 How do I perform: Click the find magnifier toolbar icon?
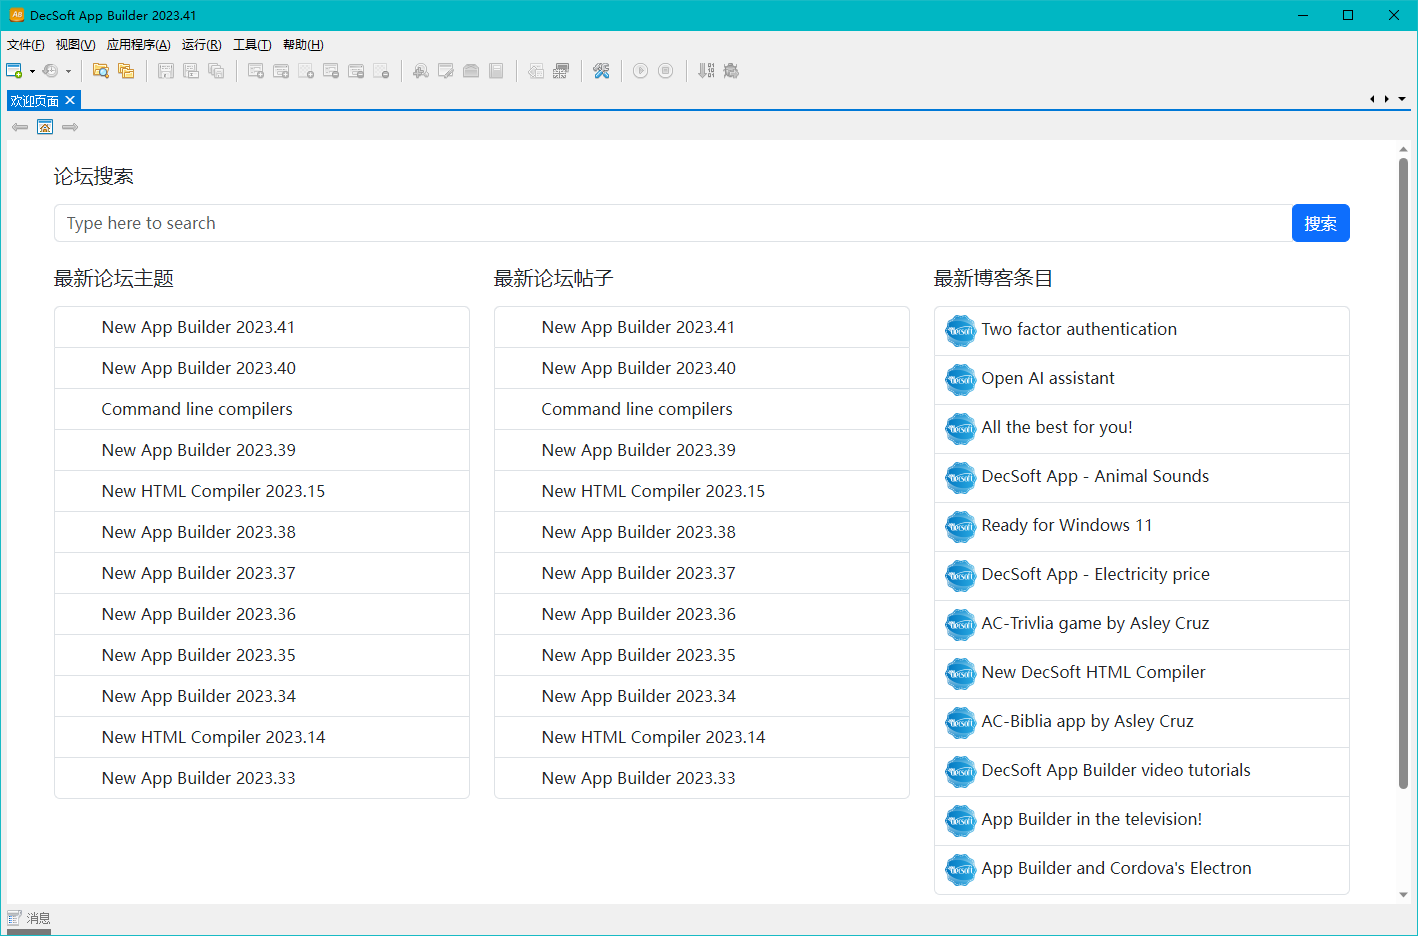[x=421, y=71]
